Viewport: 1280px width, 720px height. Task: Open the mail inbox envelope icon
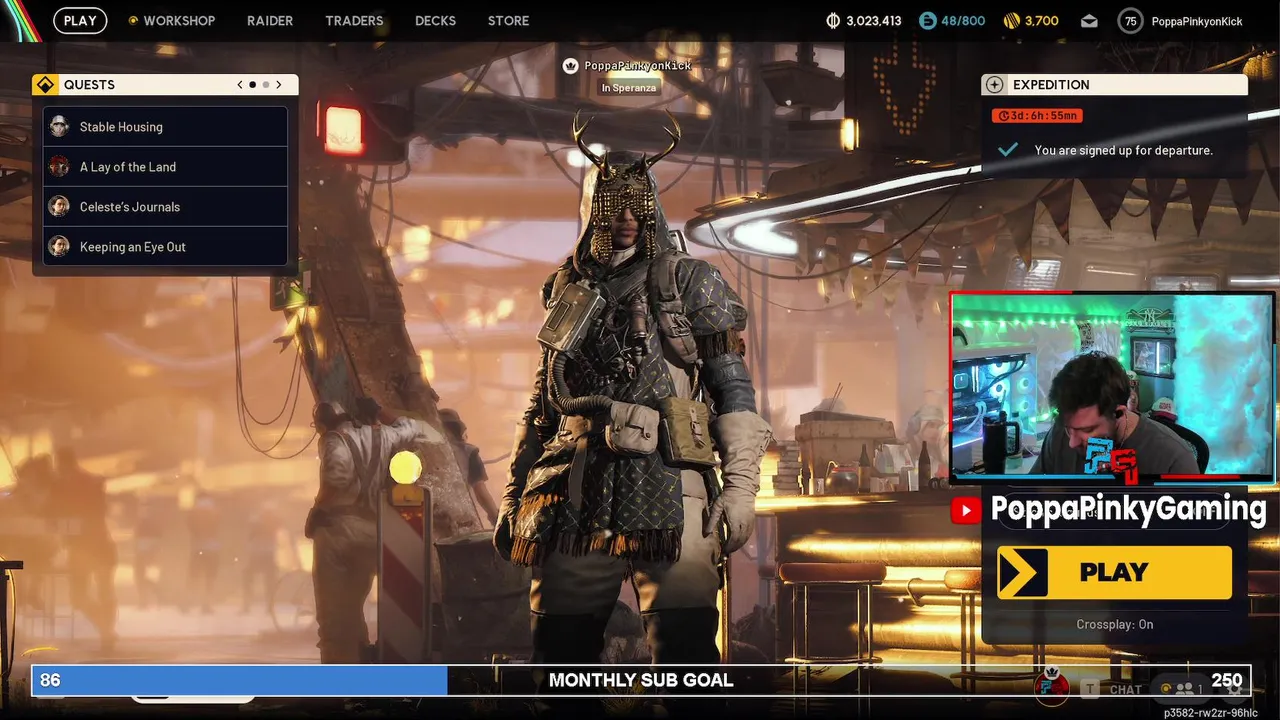1089,21
